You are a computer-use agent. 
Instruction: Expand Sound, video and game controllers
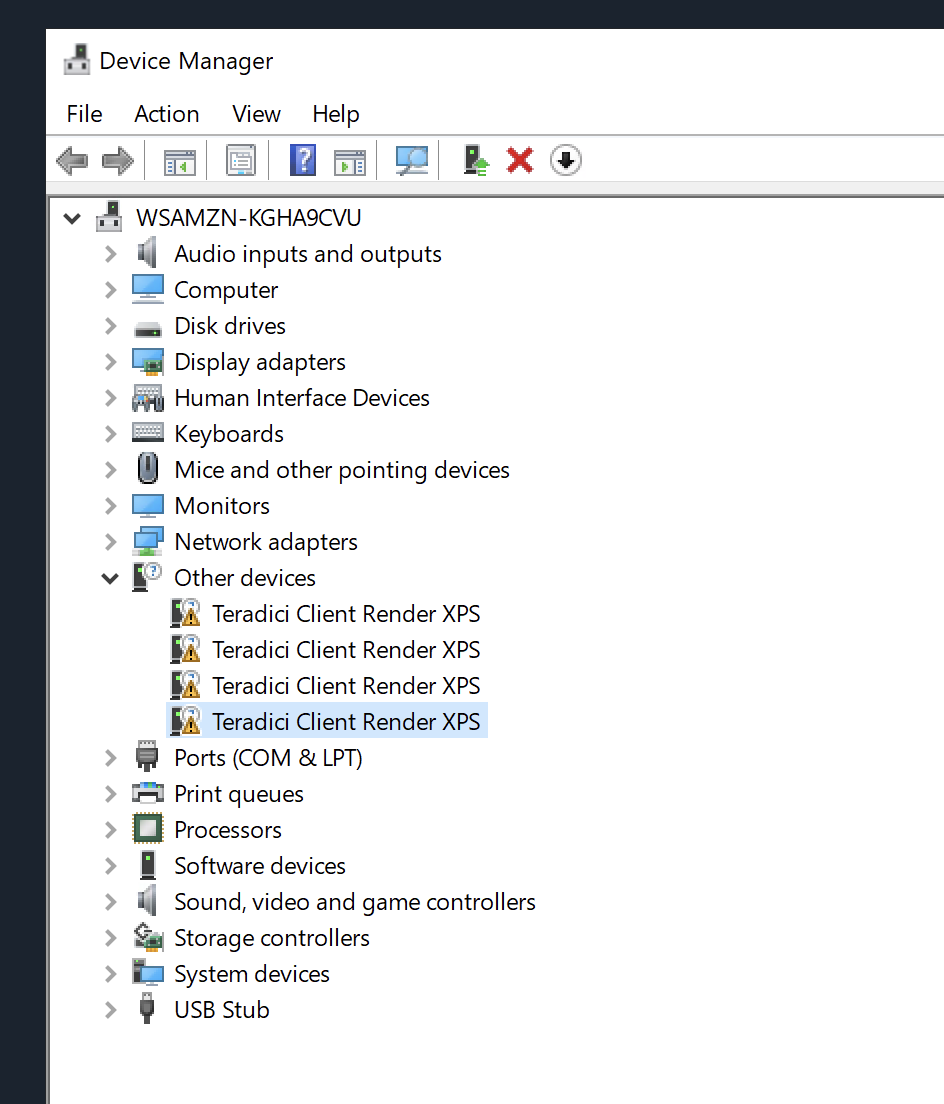110,902
